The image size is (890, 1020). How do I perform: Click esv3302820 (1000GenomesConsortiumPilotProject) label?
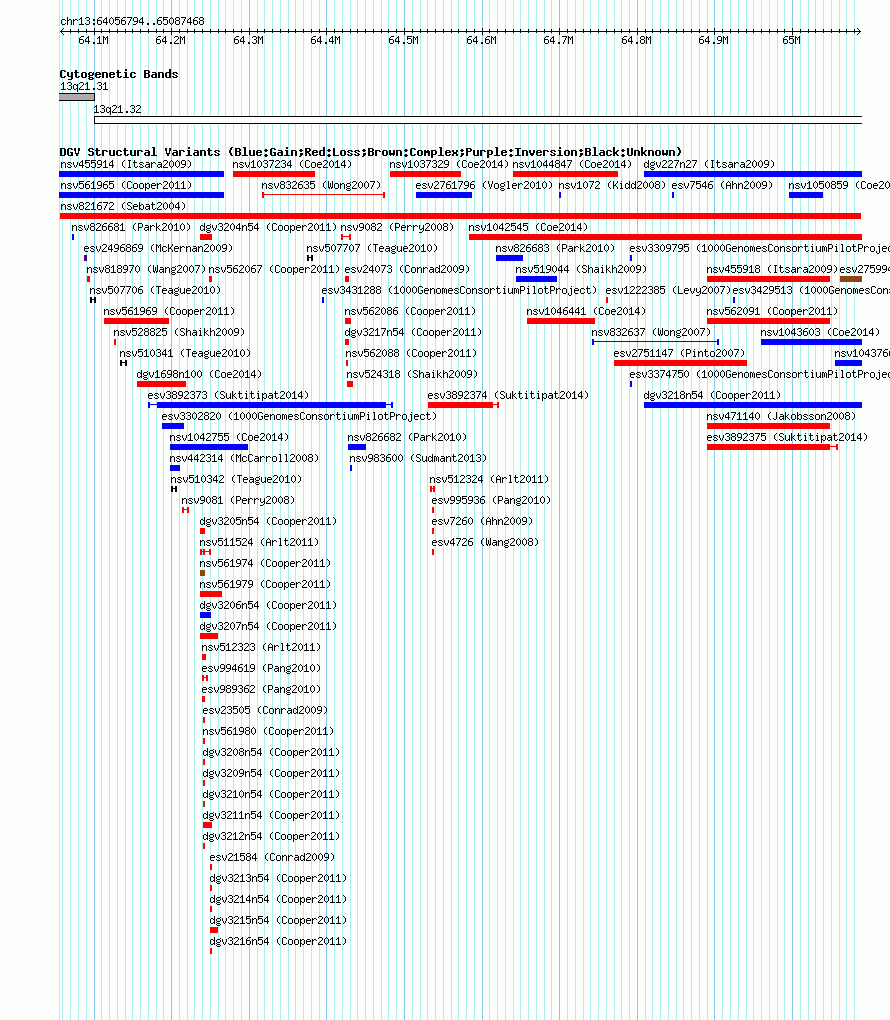click(299, 416)
